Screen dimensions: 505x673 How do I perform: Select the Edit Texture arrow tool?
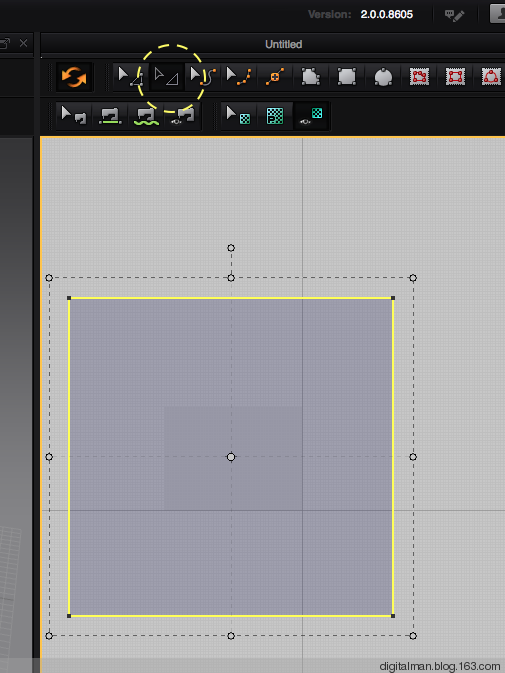(238, 116)
